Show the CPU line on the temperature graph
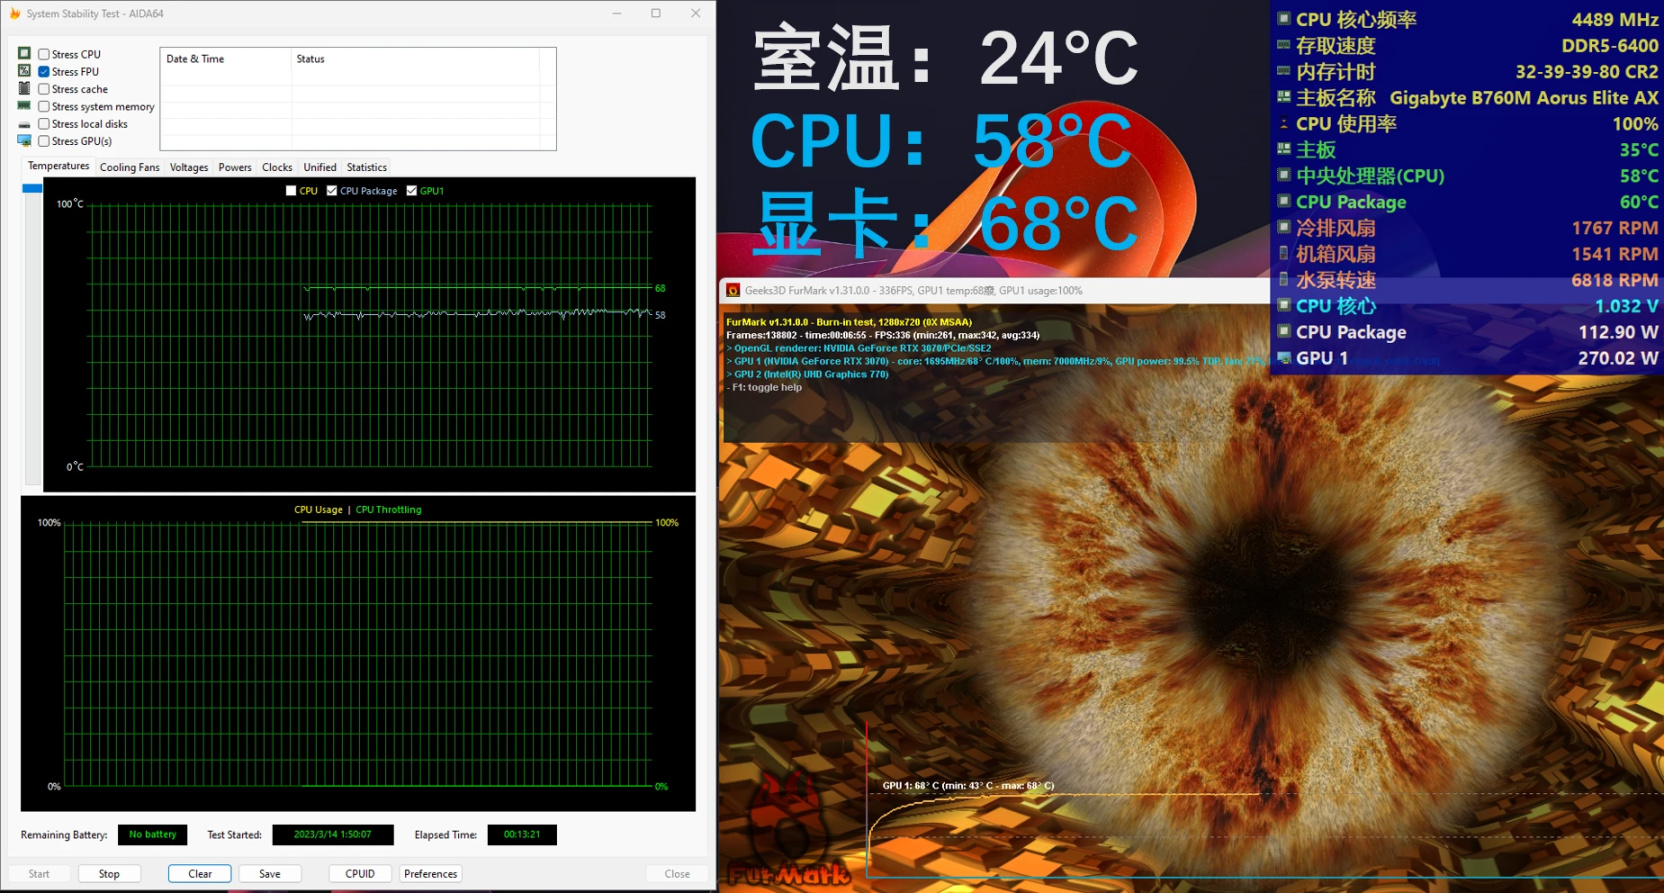This screenshot has width=1664, height=893. coord(291,191)
